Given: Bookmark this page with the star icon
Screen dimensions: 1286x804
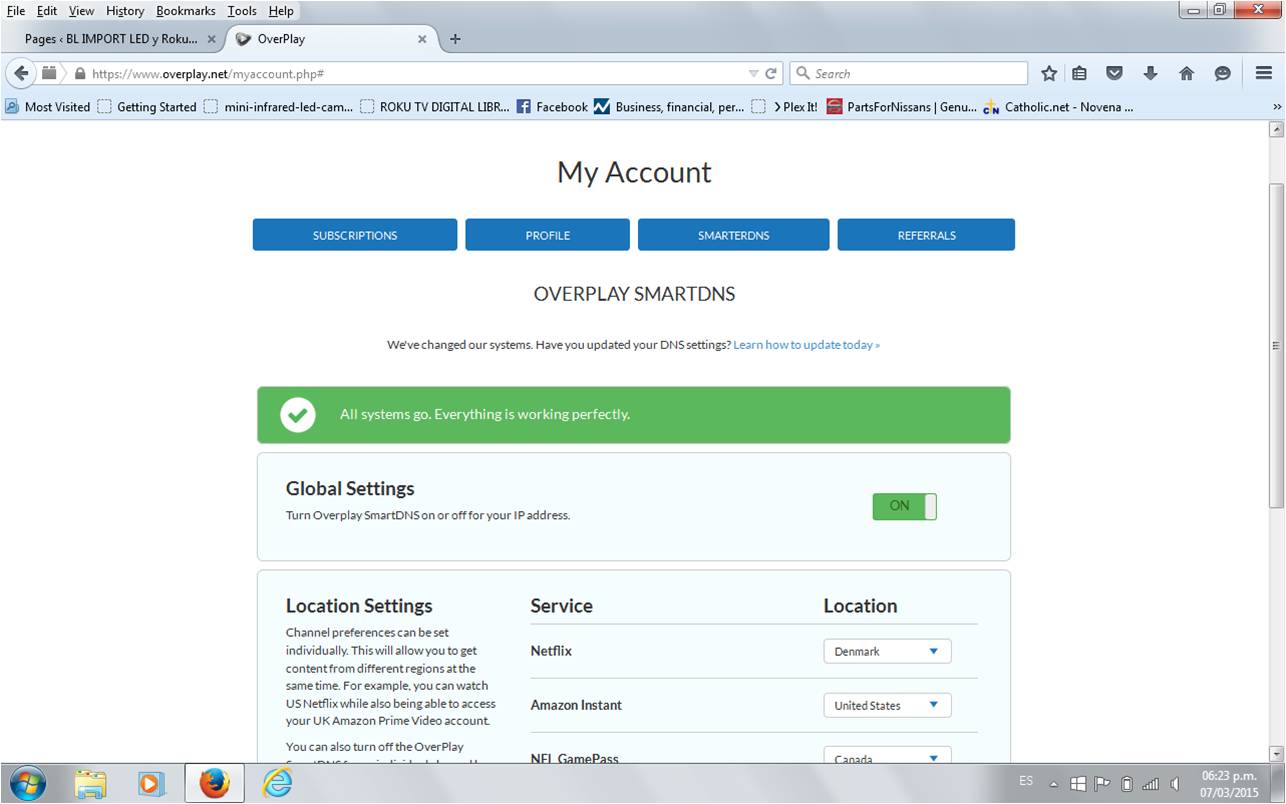Looking at the screenshot, I should pos(1049,73).
